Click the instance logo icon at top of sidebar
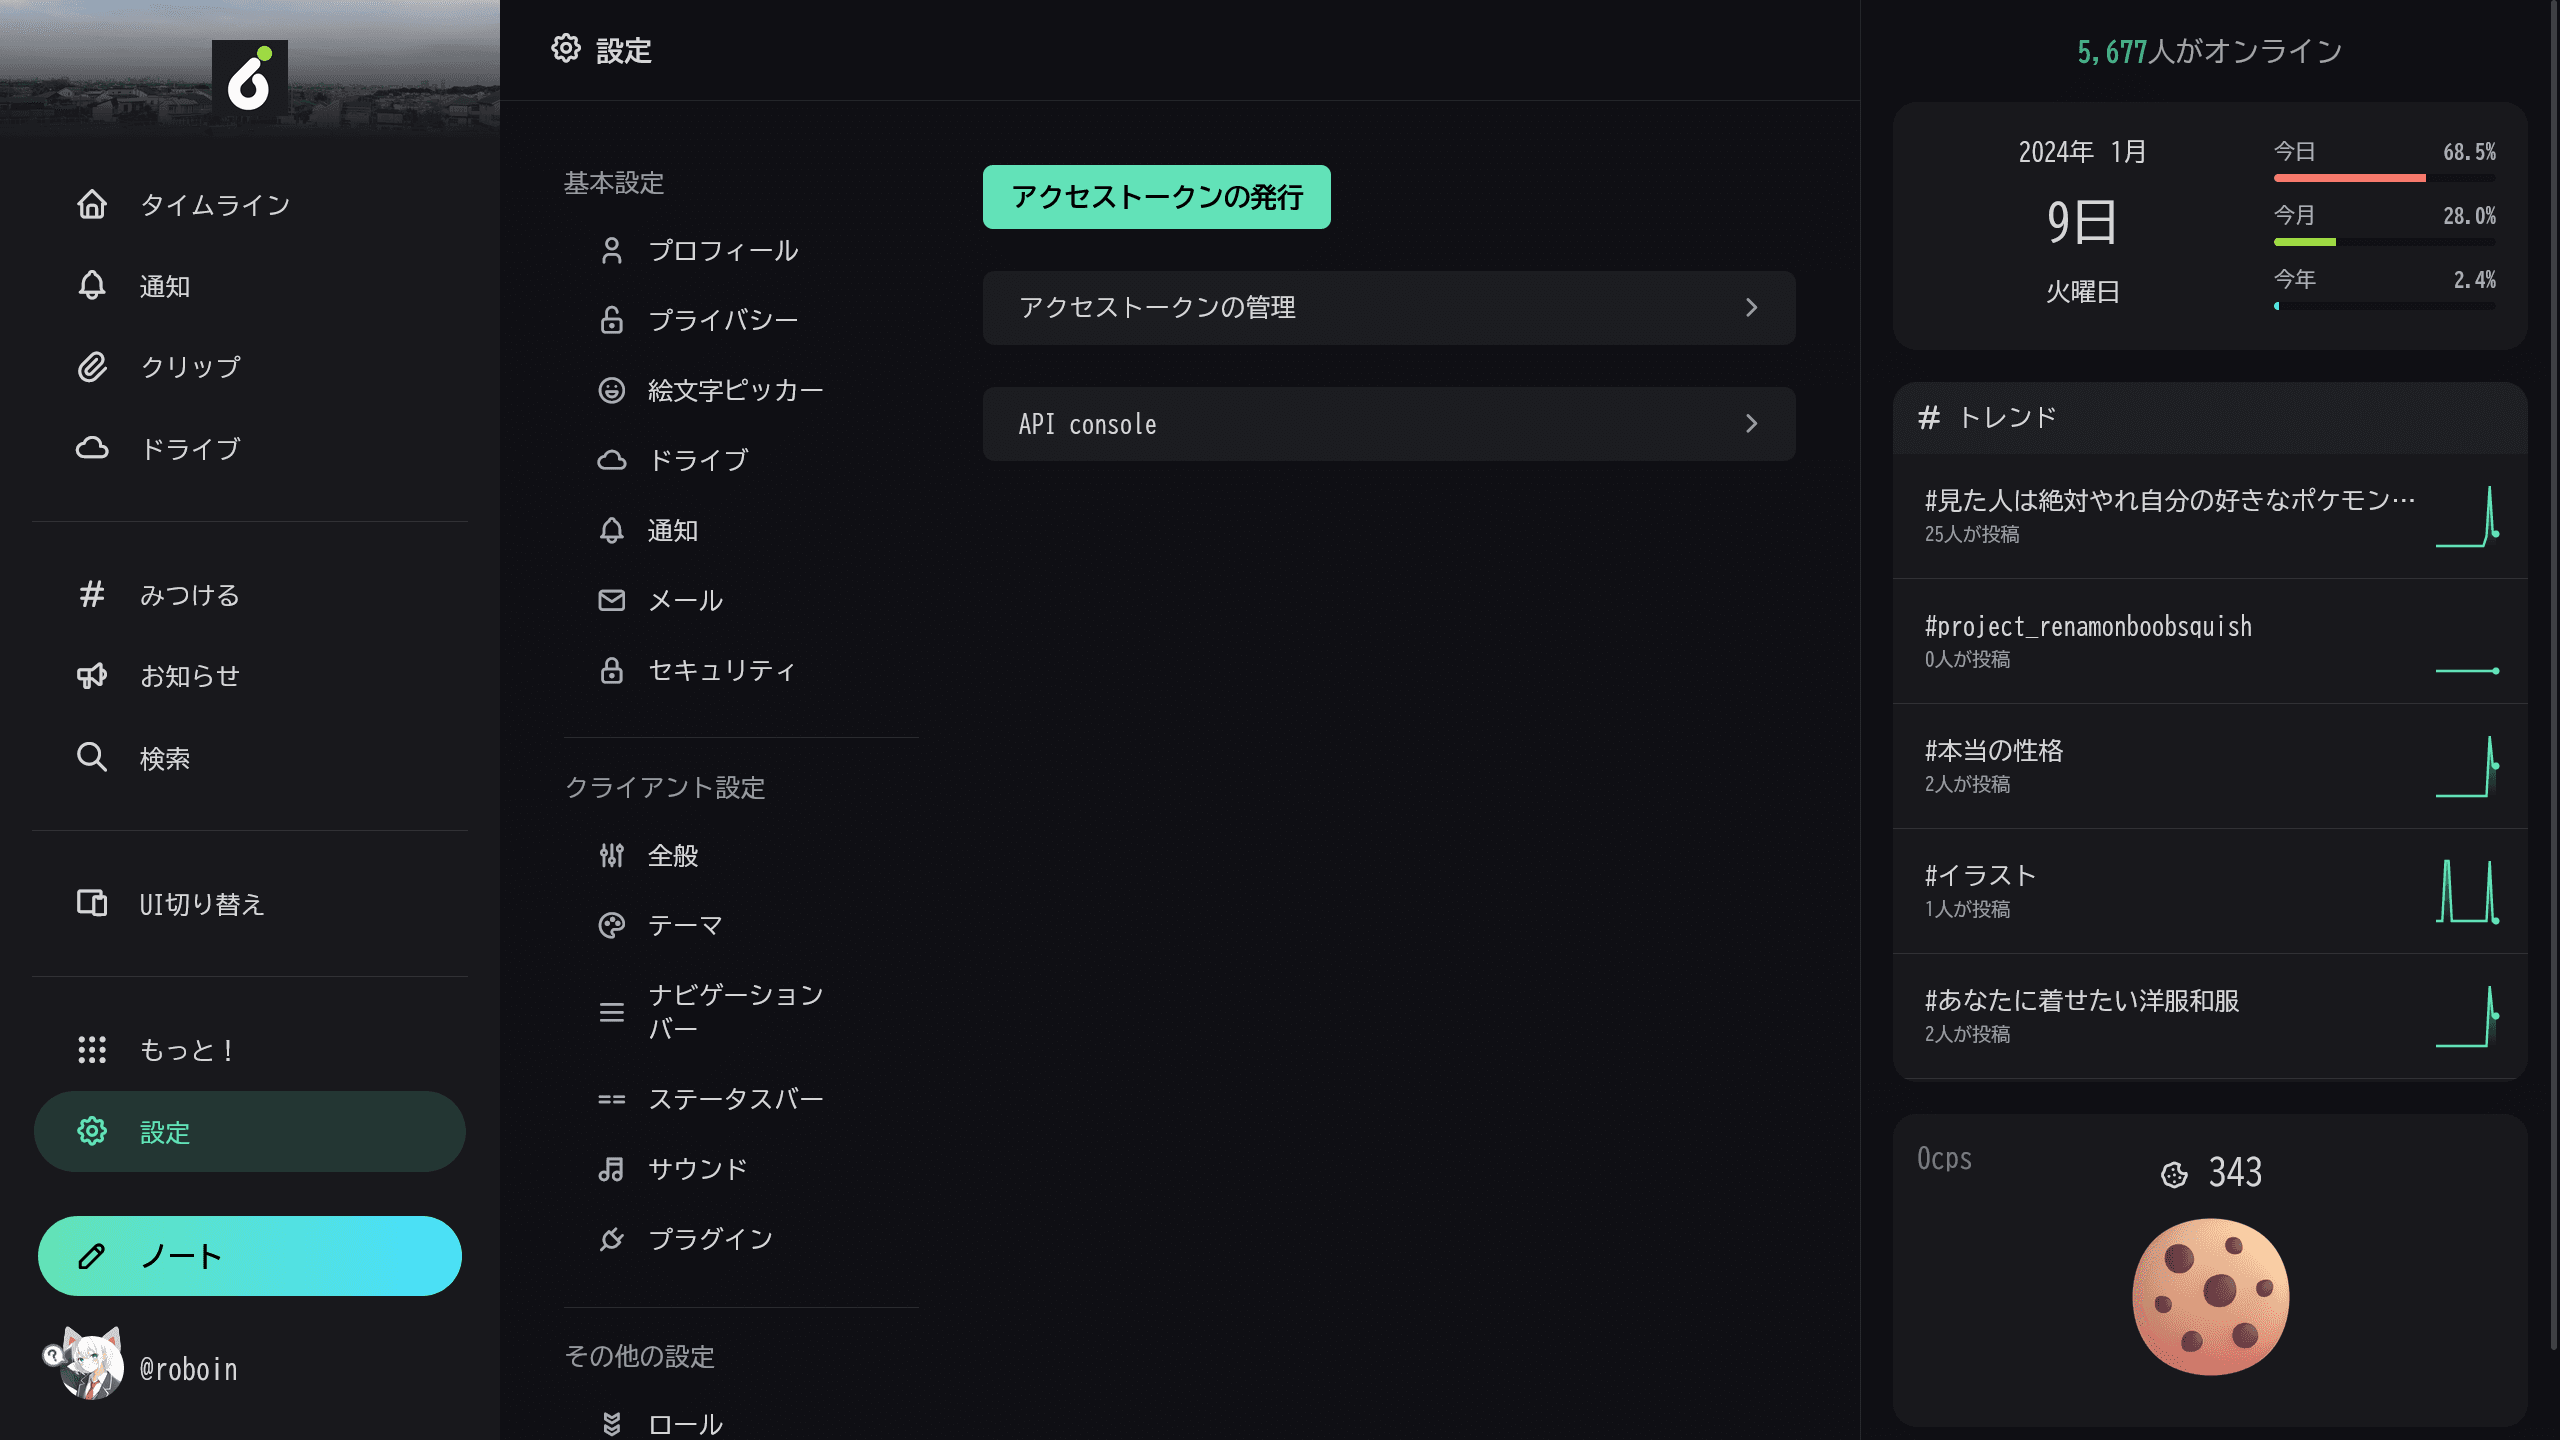The width and height of the screenshot is (2560, 1440). tap(250, 78)
